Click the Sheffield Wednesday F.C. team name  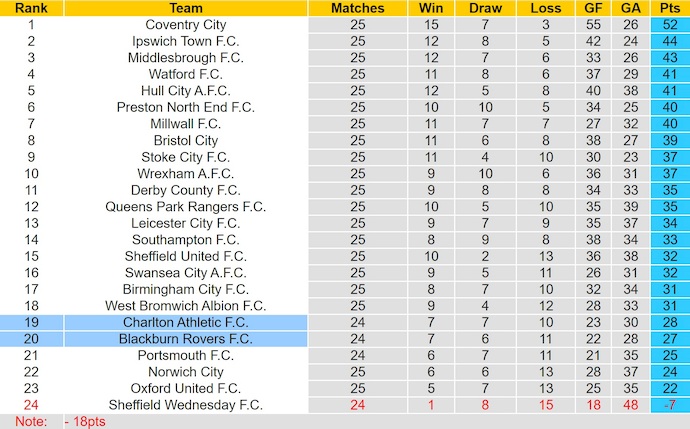pos(185,405)
